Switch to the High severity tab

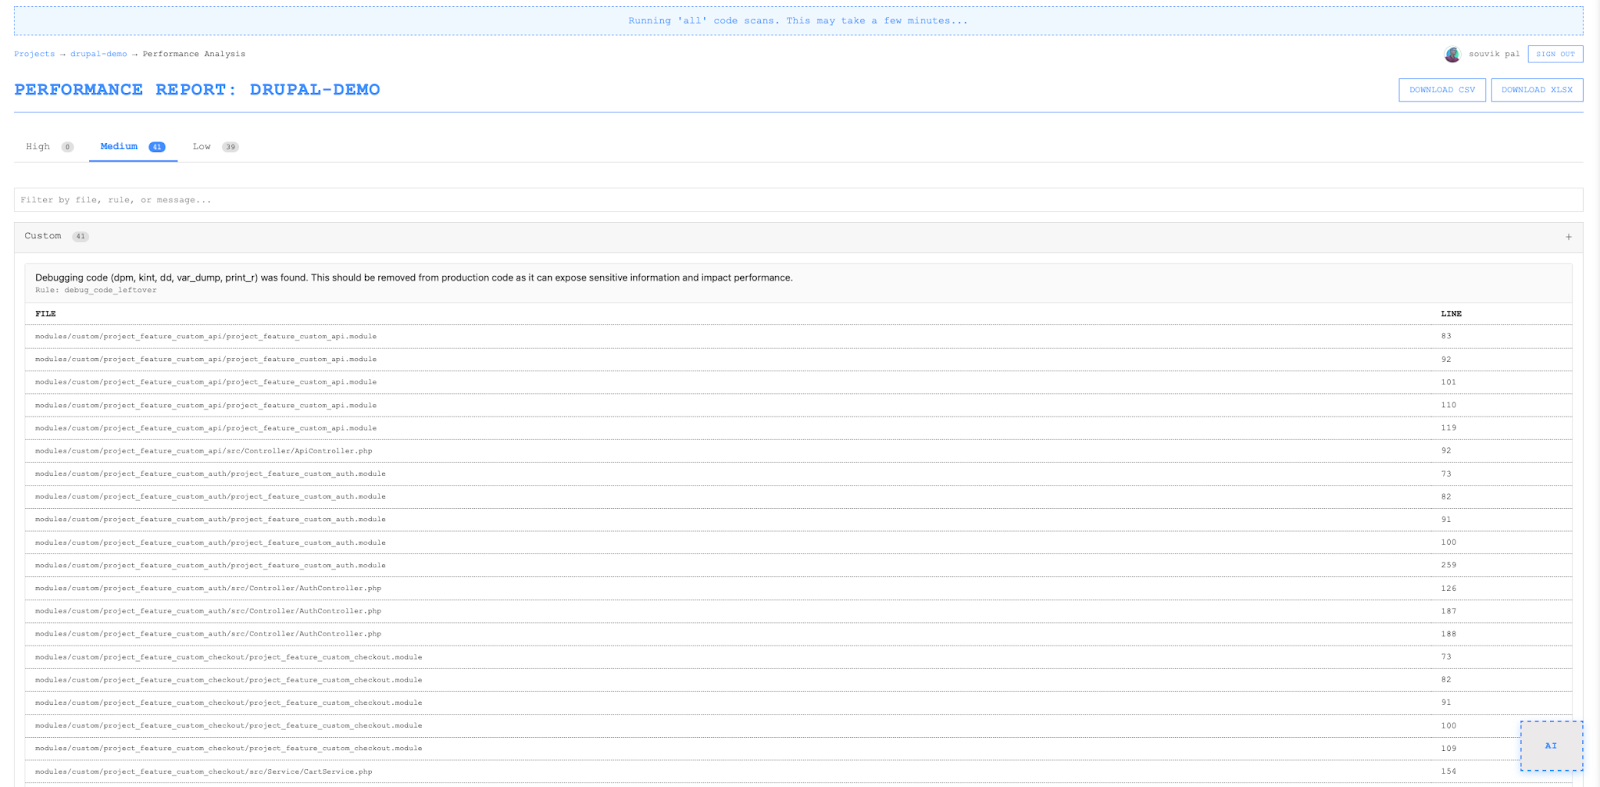(49, 147)
